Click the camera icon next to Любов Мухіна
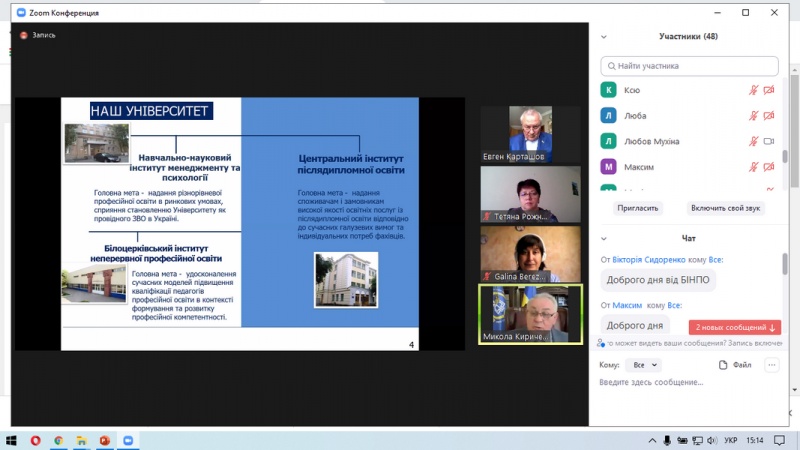 click(769, 141)
